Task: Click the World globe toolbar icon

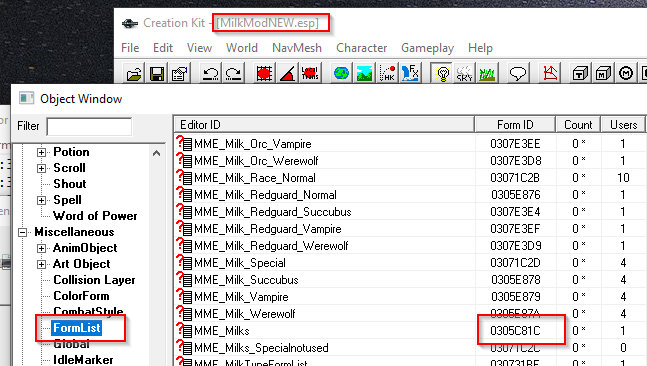Action: tap(341, 74)
